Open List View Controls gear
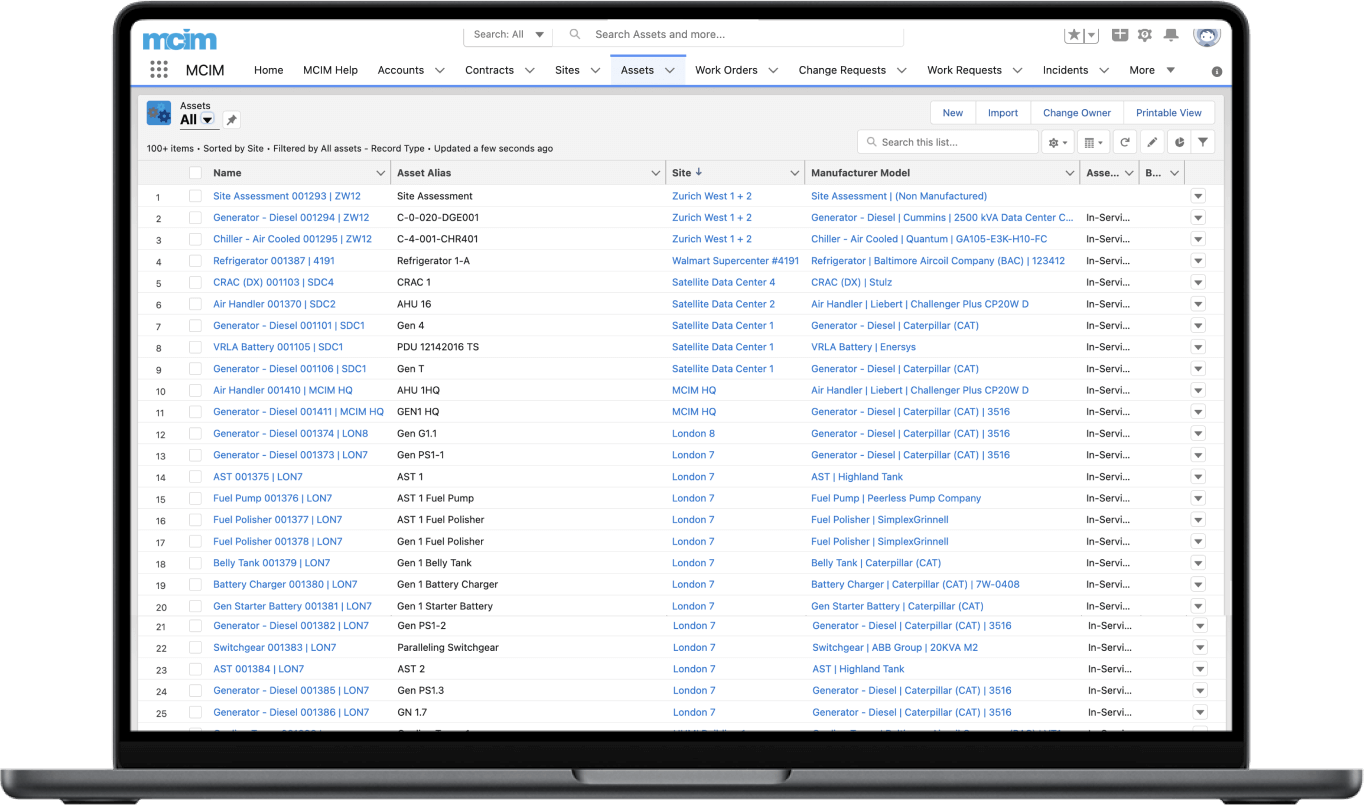This screenshot has width=1364, height=805. click(x=1058, y=142)
